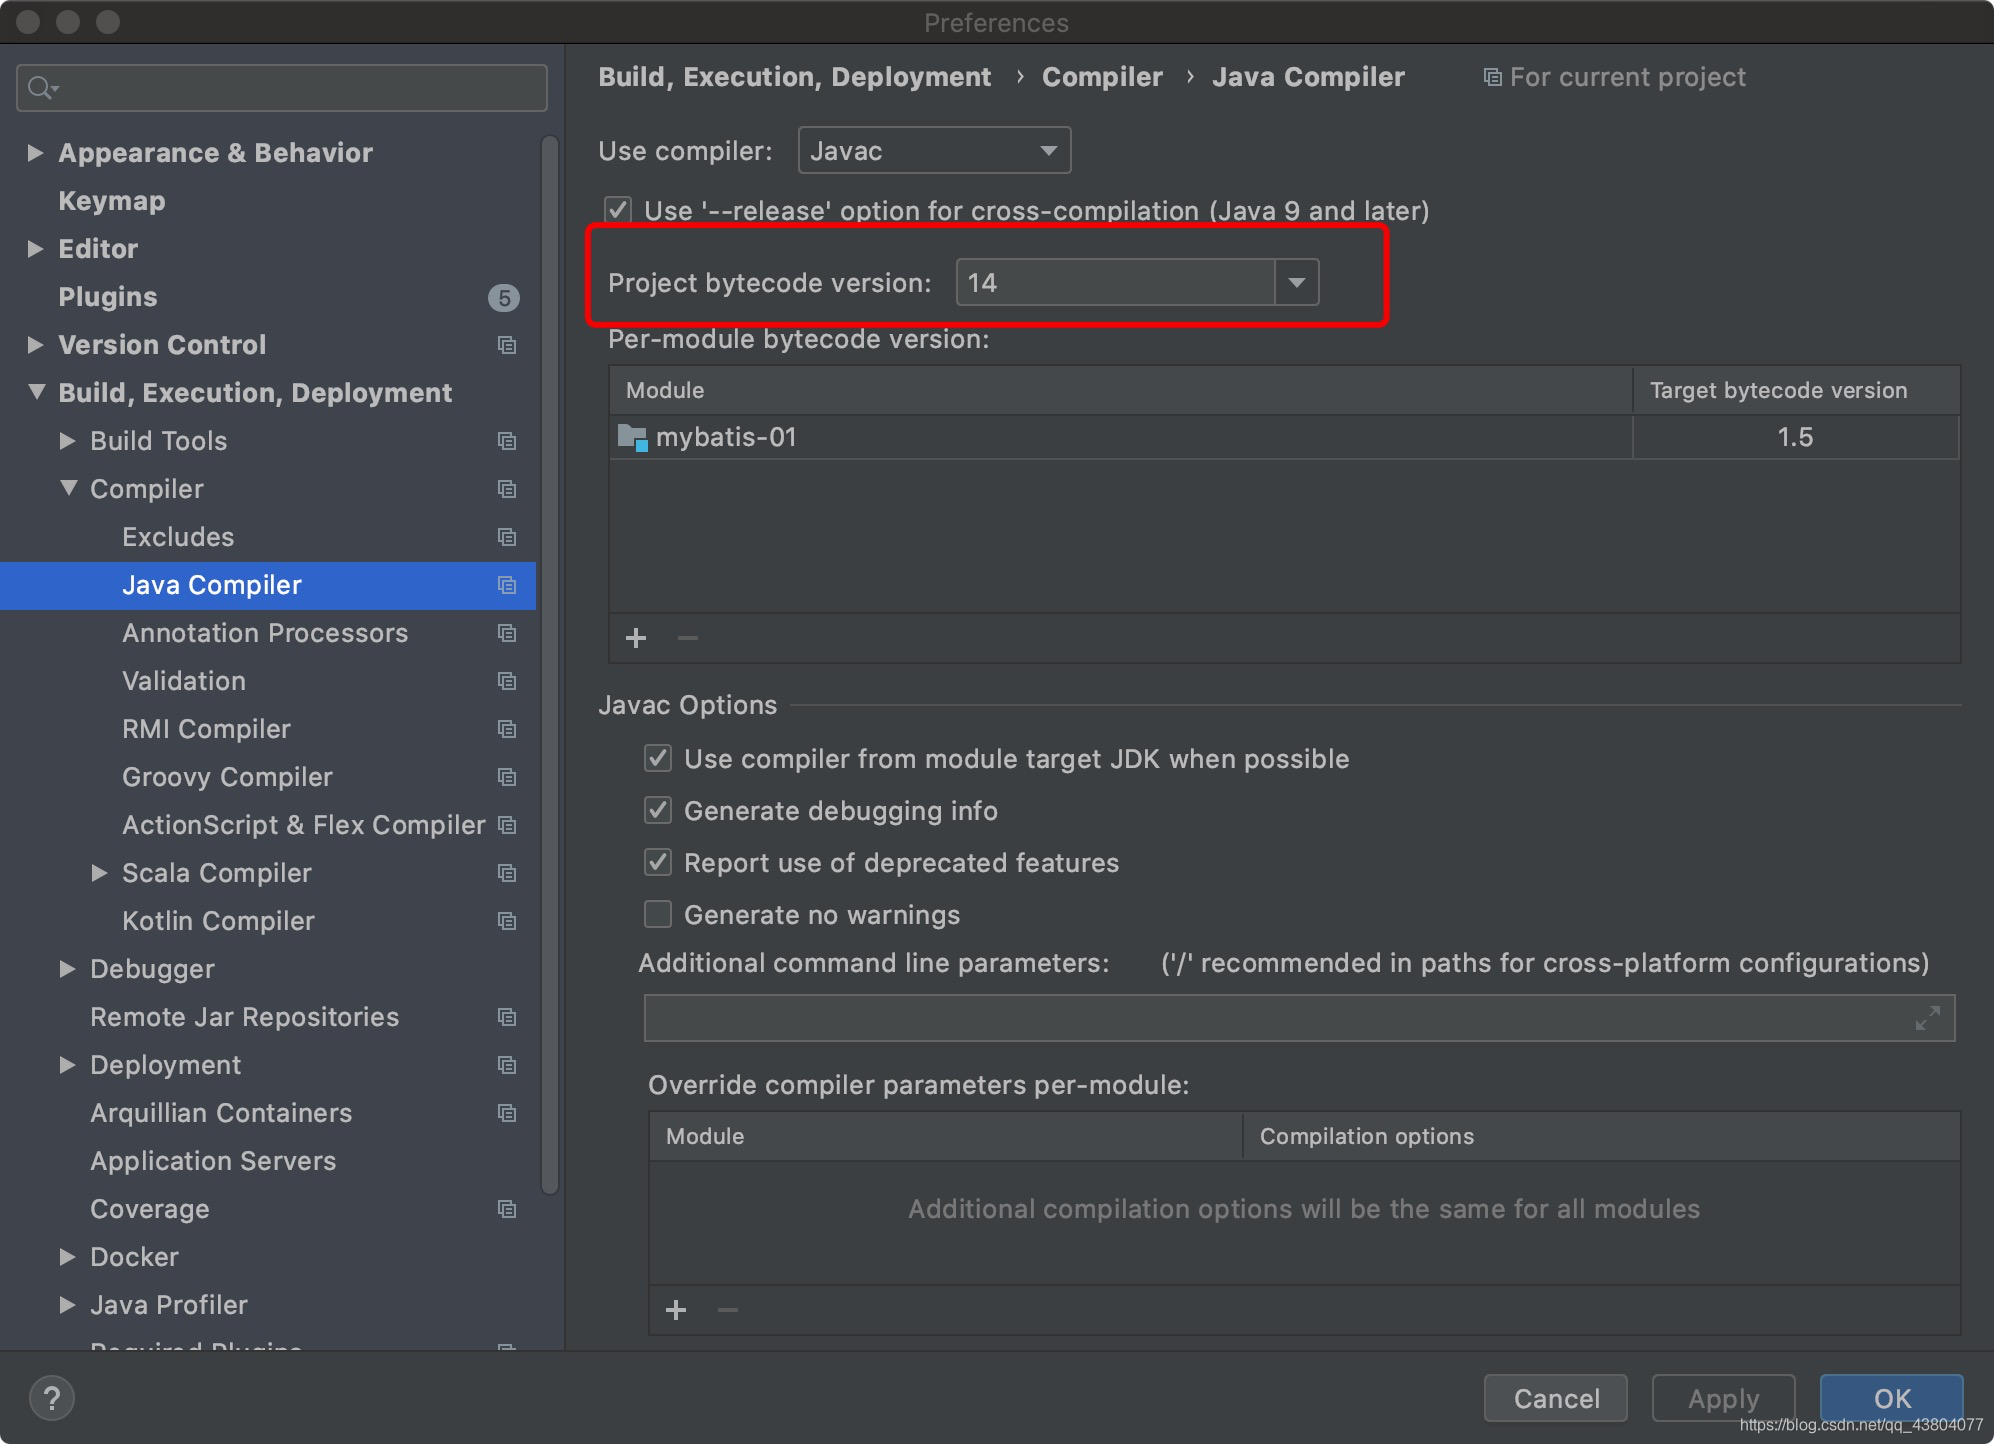Click the Target bytecode version column header
The height and width of the screenshot is (1444, 1994).
[1795, 390]
